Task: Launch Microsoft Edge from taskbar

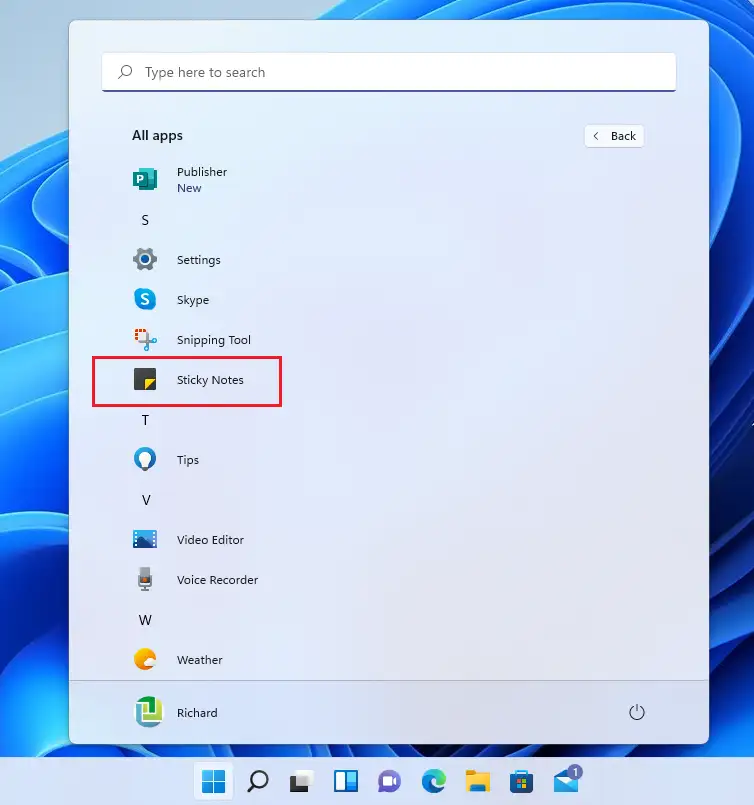Action: tap(434, 781)
